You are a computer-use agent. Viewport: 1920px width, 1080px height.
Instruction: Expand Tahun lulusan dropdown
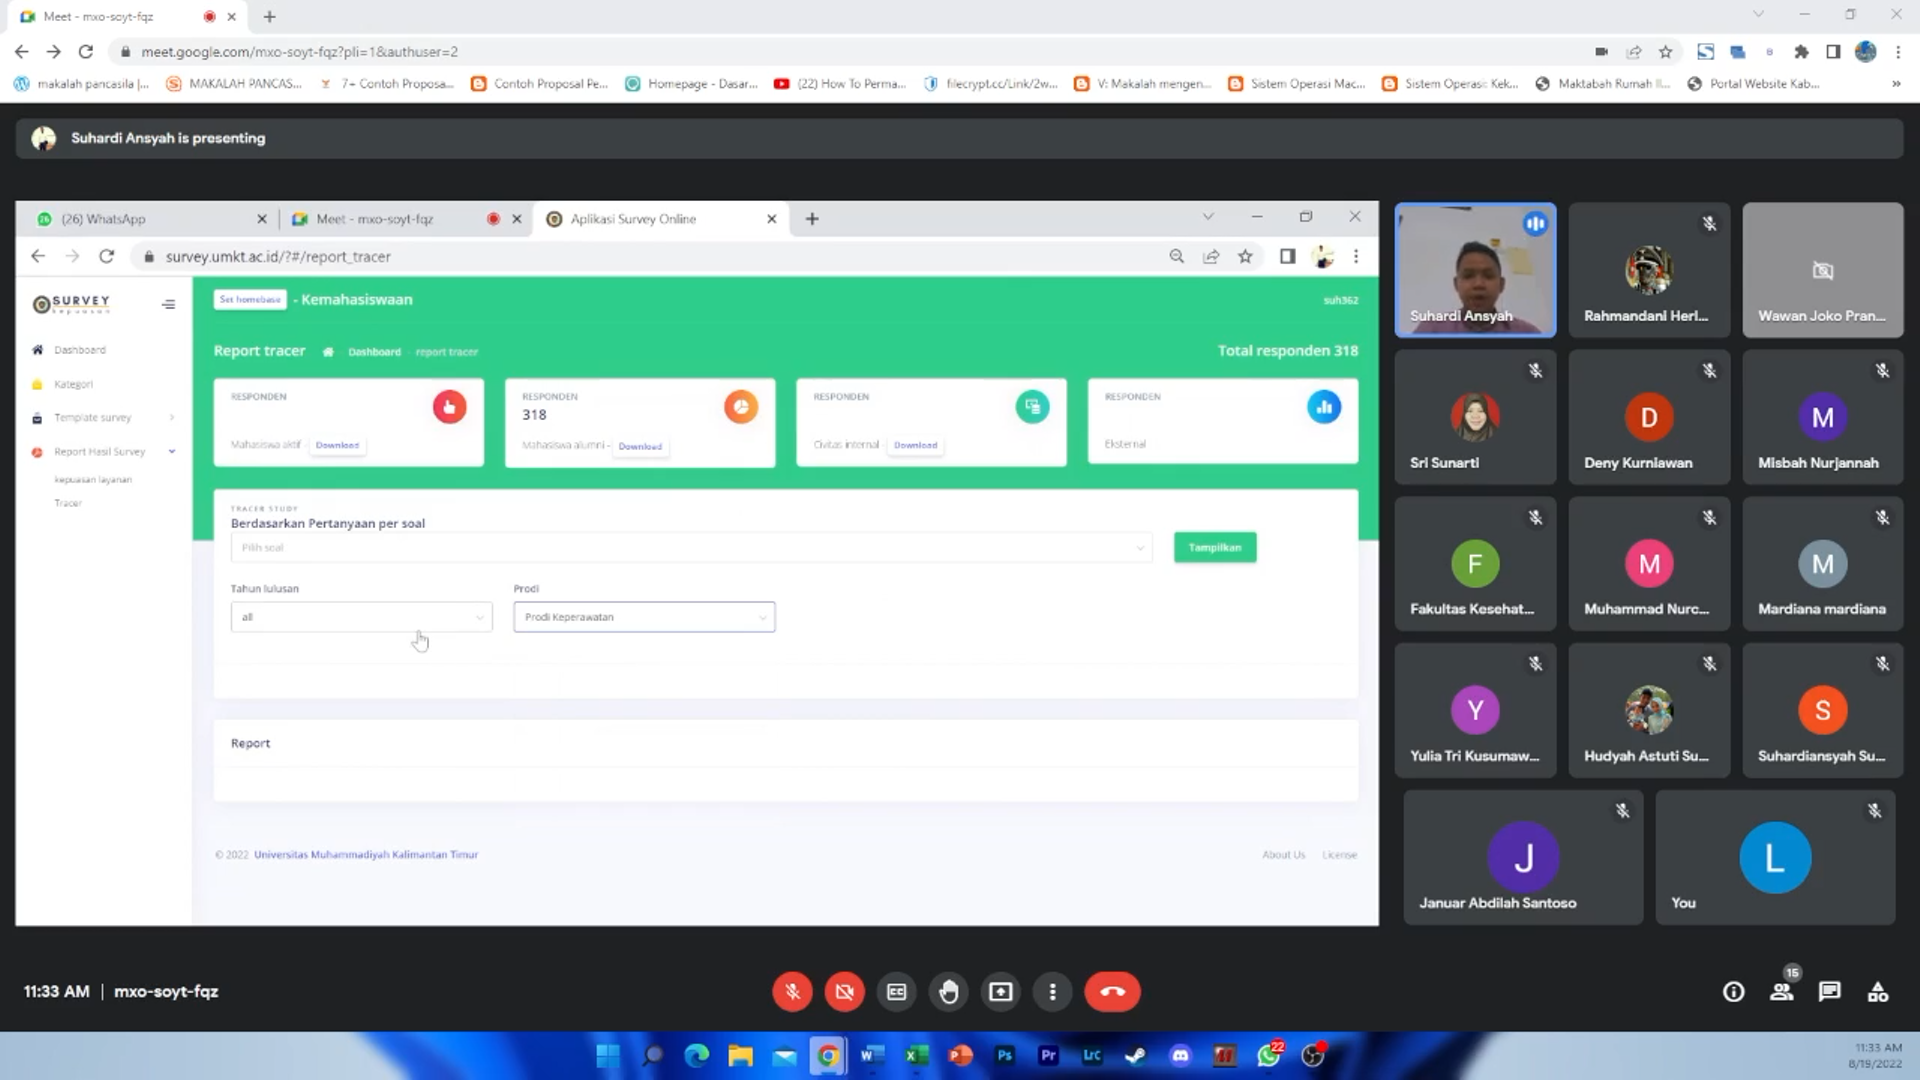click(x=361, y=617)
